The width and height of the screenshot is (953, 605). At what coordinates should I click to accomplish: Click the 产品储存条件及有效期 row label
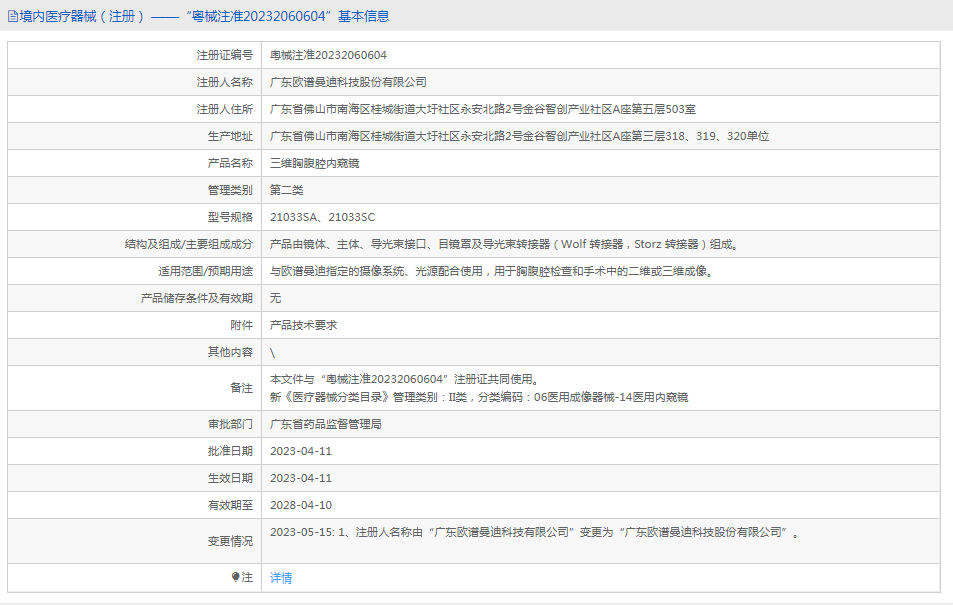click(197, 298)
